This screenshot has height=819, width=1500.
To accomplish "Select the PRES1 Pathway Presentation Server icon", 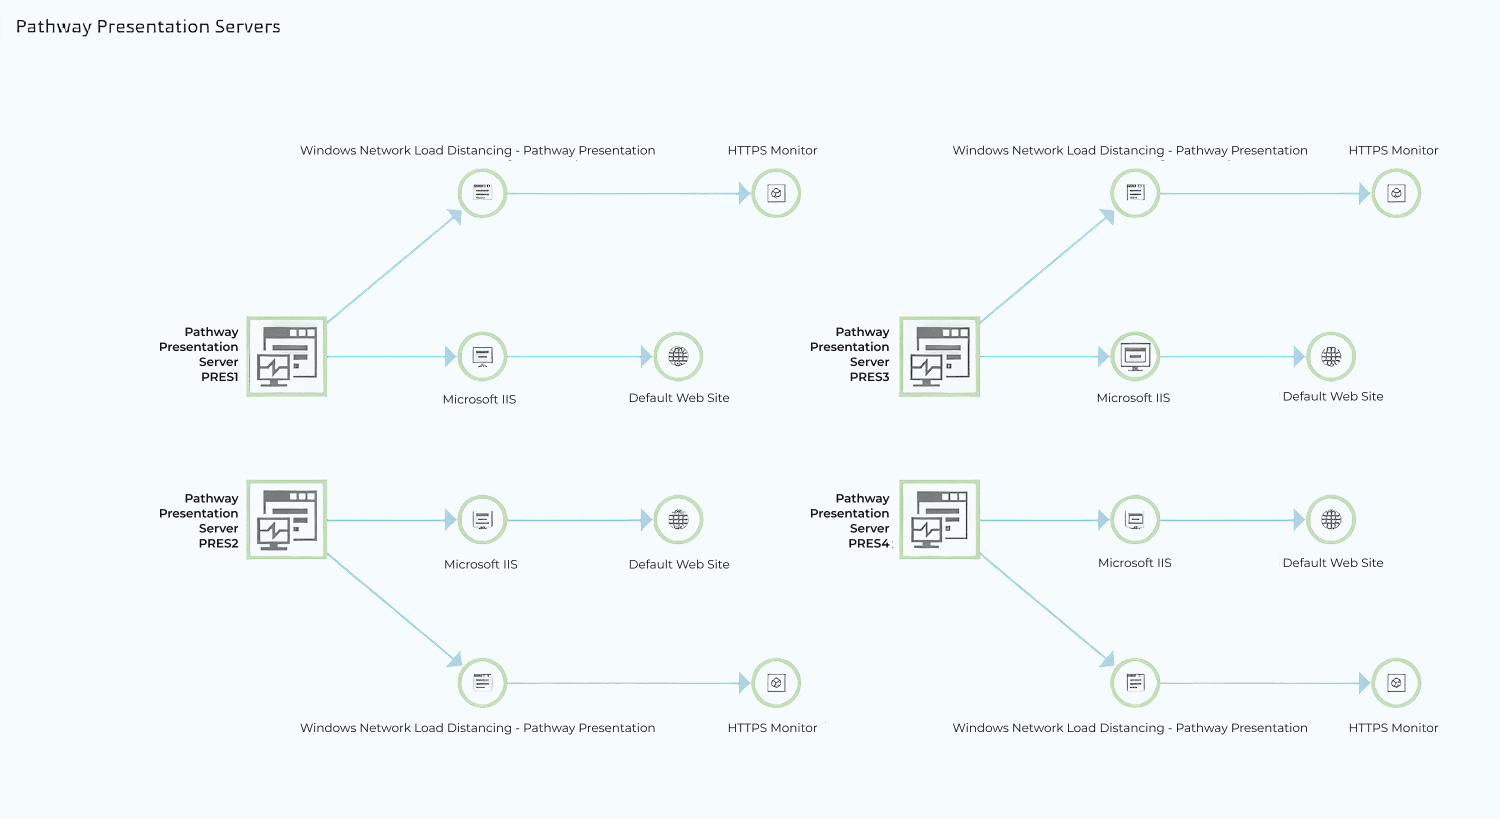I will point(286,356).
